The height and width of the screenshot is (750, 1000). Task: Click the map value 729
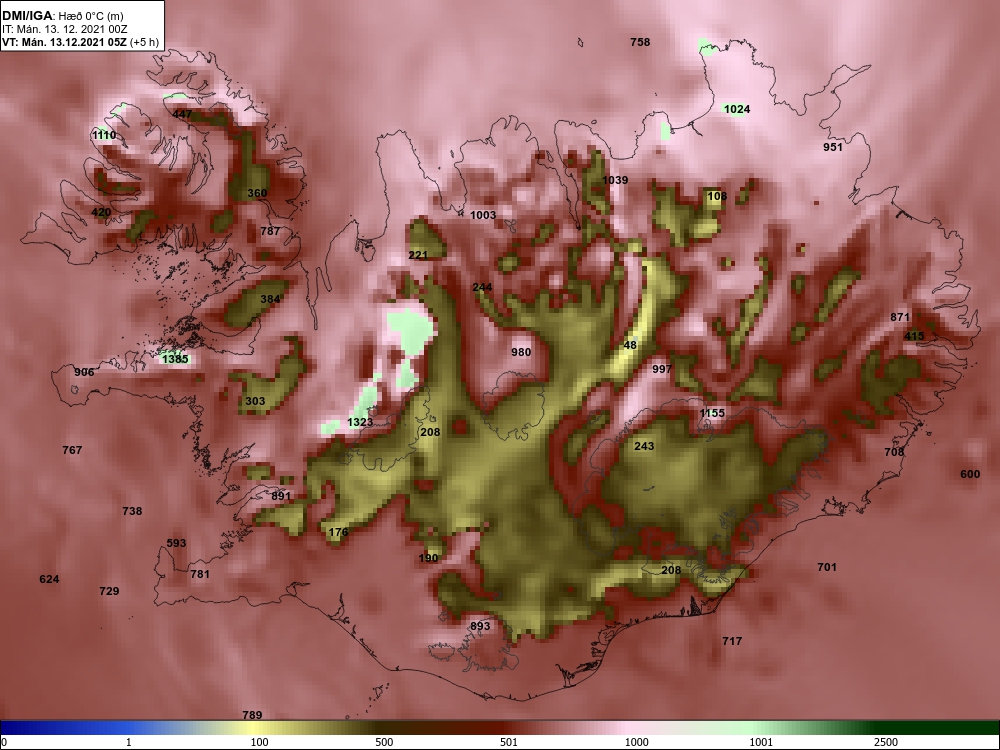109,591
